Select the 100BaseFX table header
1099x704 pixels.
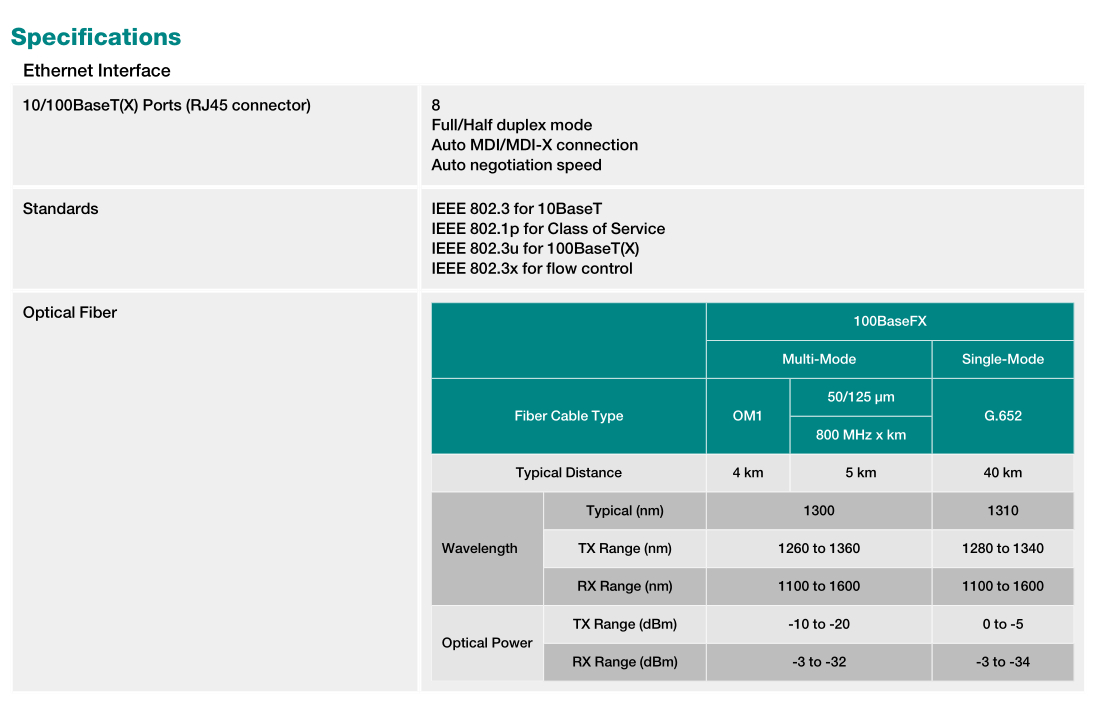889,321
